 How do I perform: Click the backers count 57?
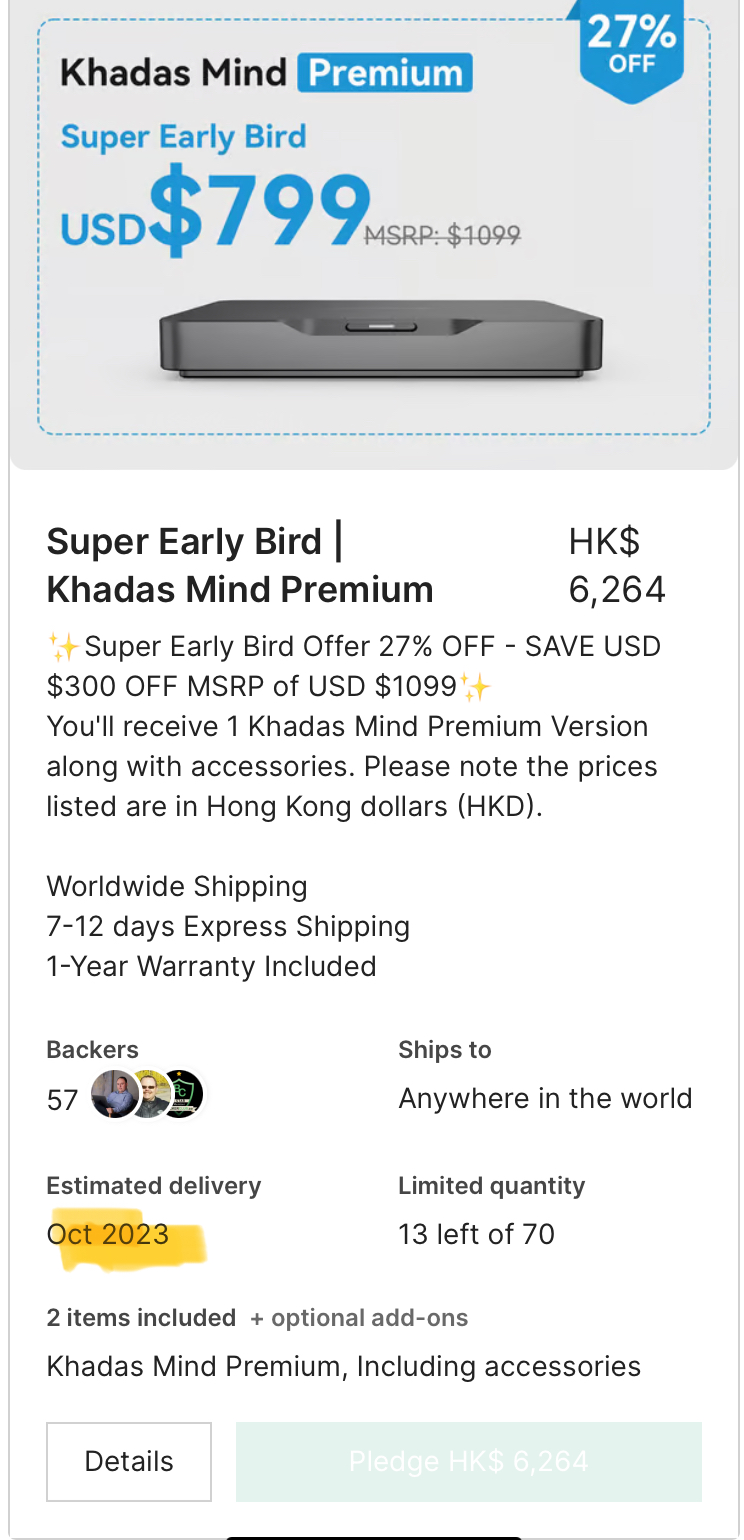(x=62, y=1100)
